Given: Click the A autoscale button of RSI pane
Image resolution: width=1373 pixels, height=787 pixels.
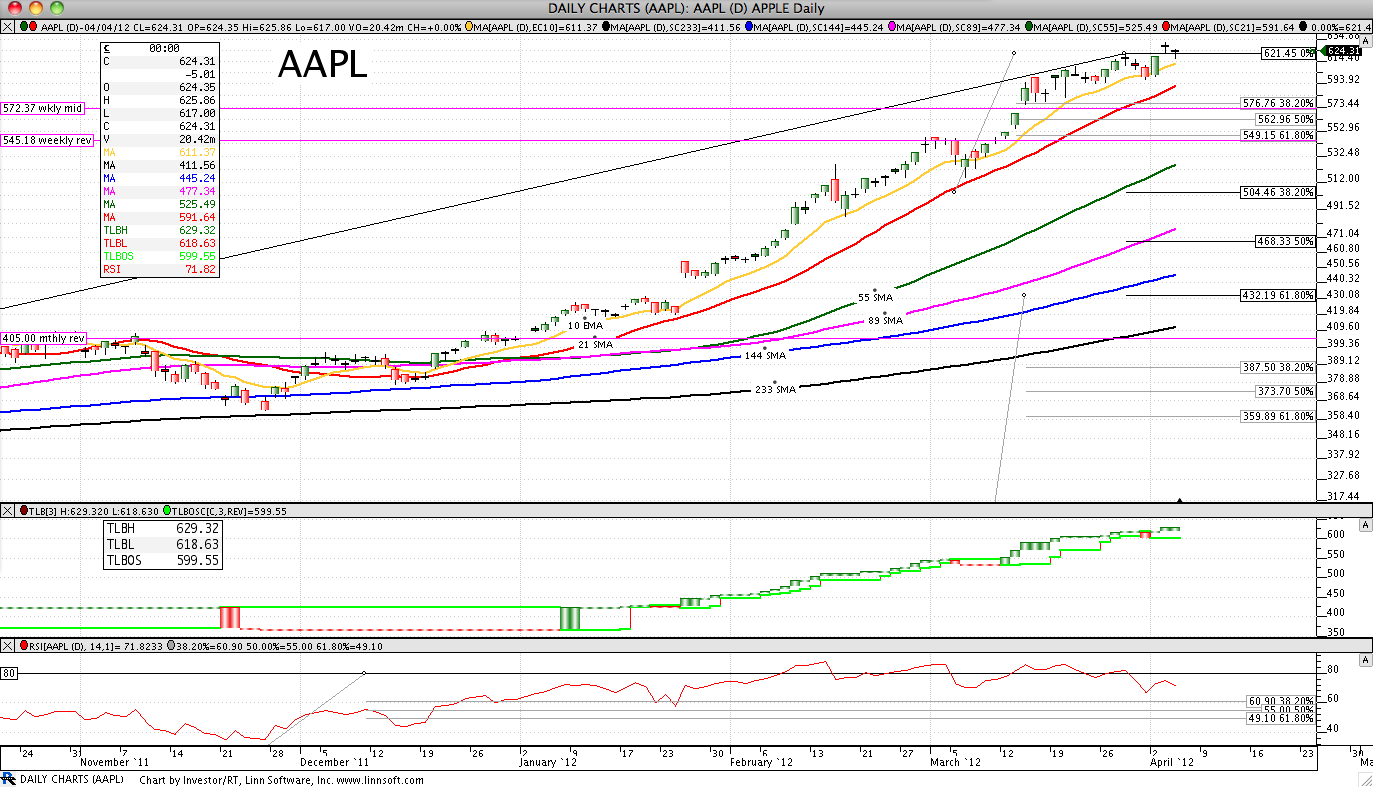Looking at the screenshot, I should tap(1366, 660).
